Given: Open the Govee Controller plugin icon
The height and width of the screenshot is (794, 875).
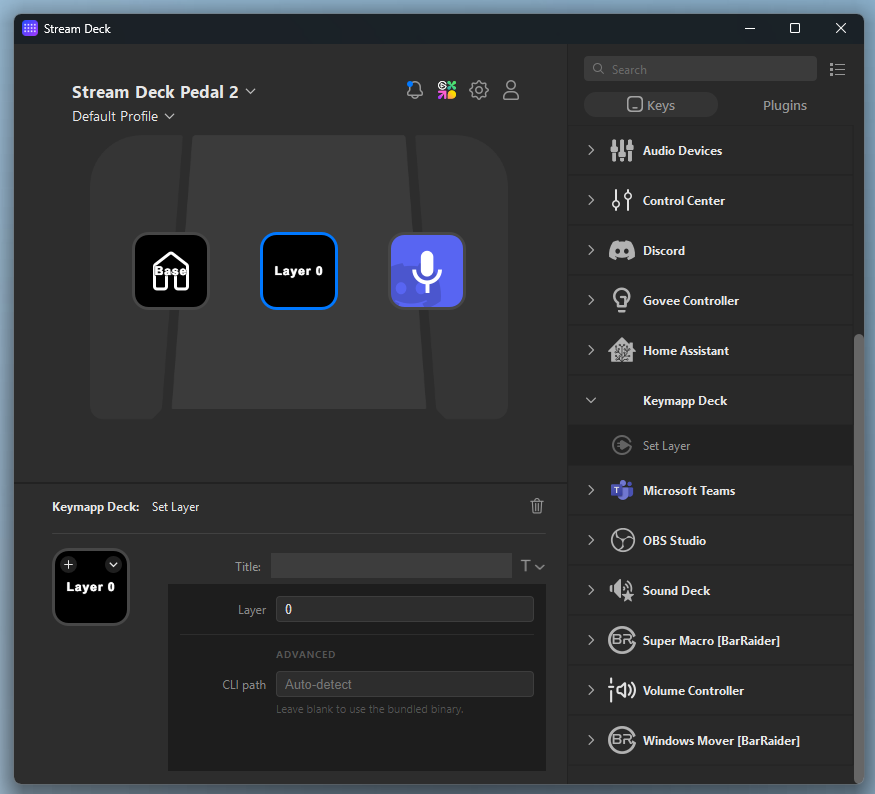Looking at the screenshot, I should pyautogui.click(x=621, y=300).
